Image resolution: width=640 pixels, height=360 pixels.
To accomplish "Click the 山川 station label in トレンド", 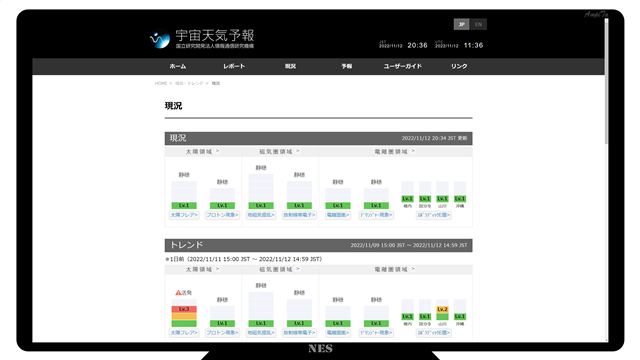I will [442, 324].
